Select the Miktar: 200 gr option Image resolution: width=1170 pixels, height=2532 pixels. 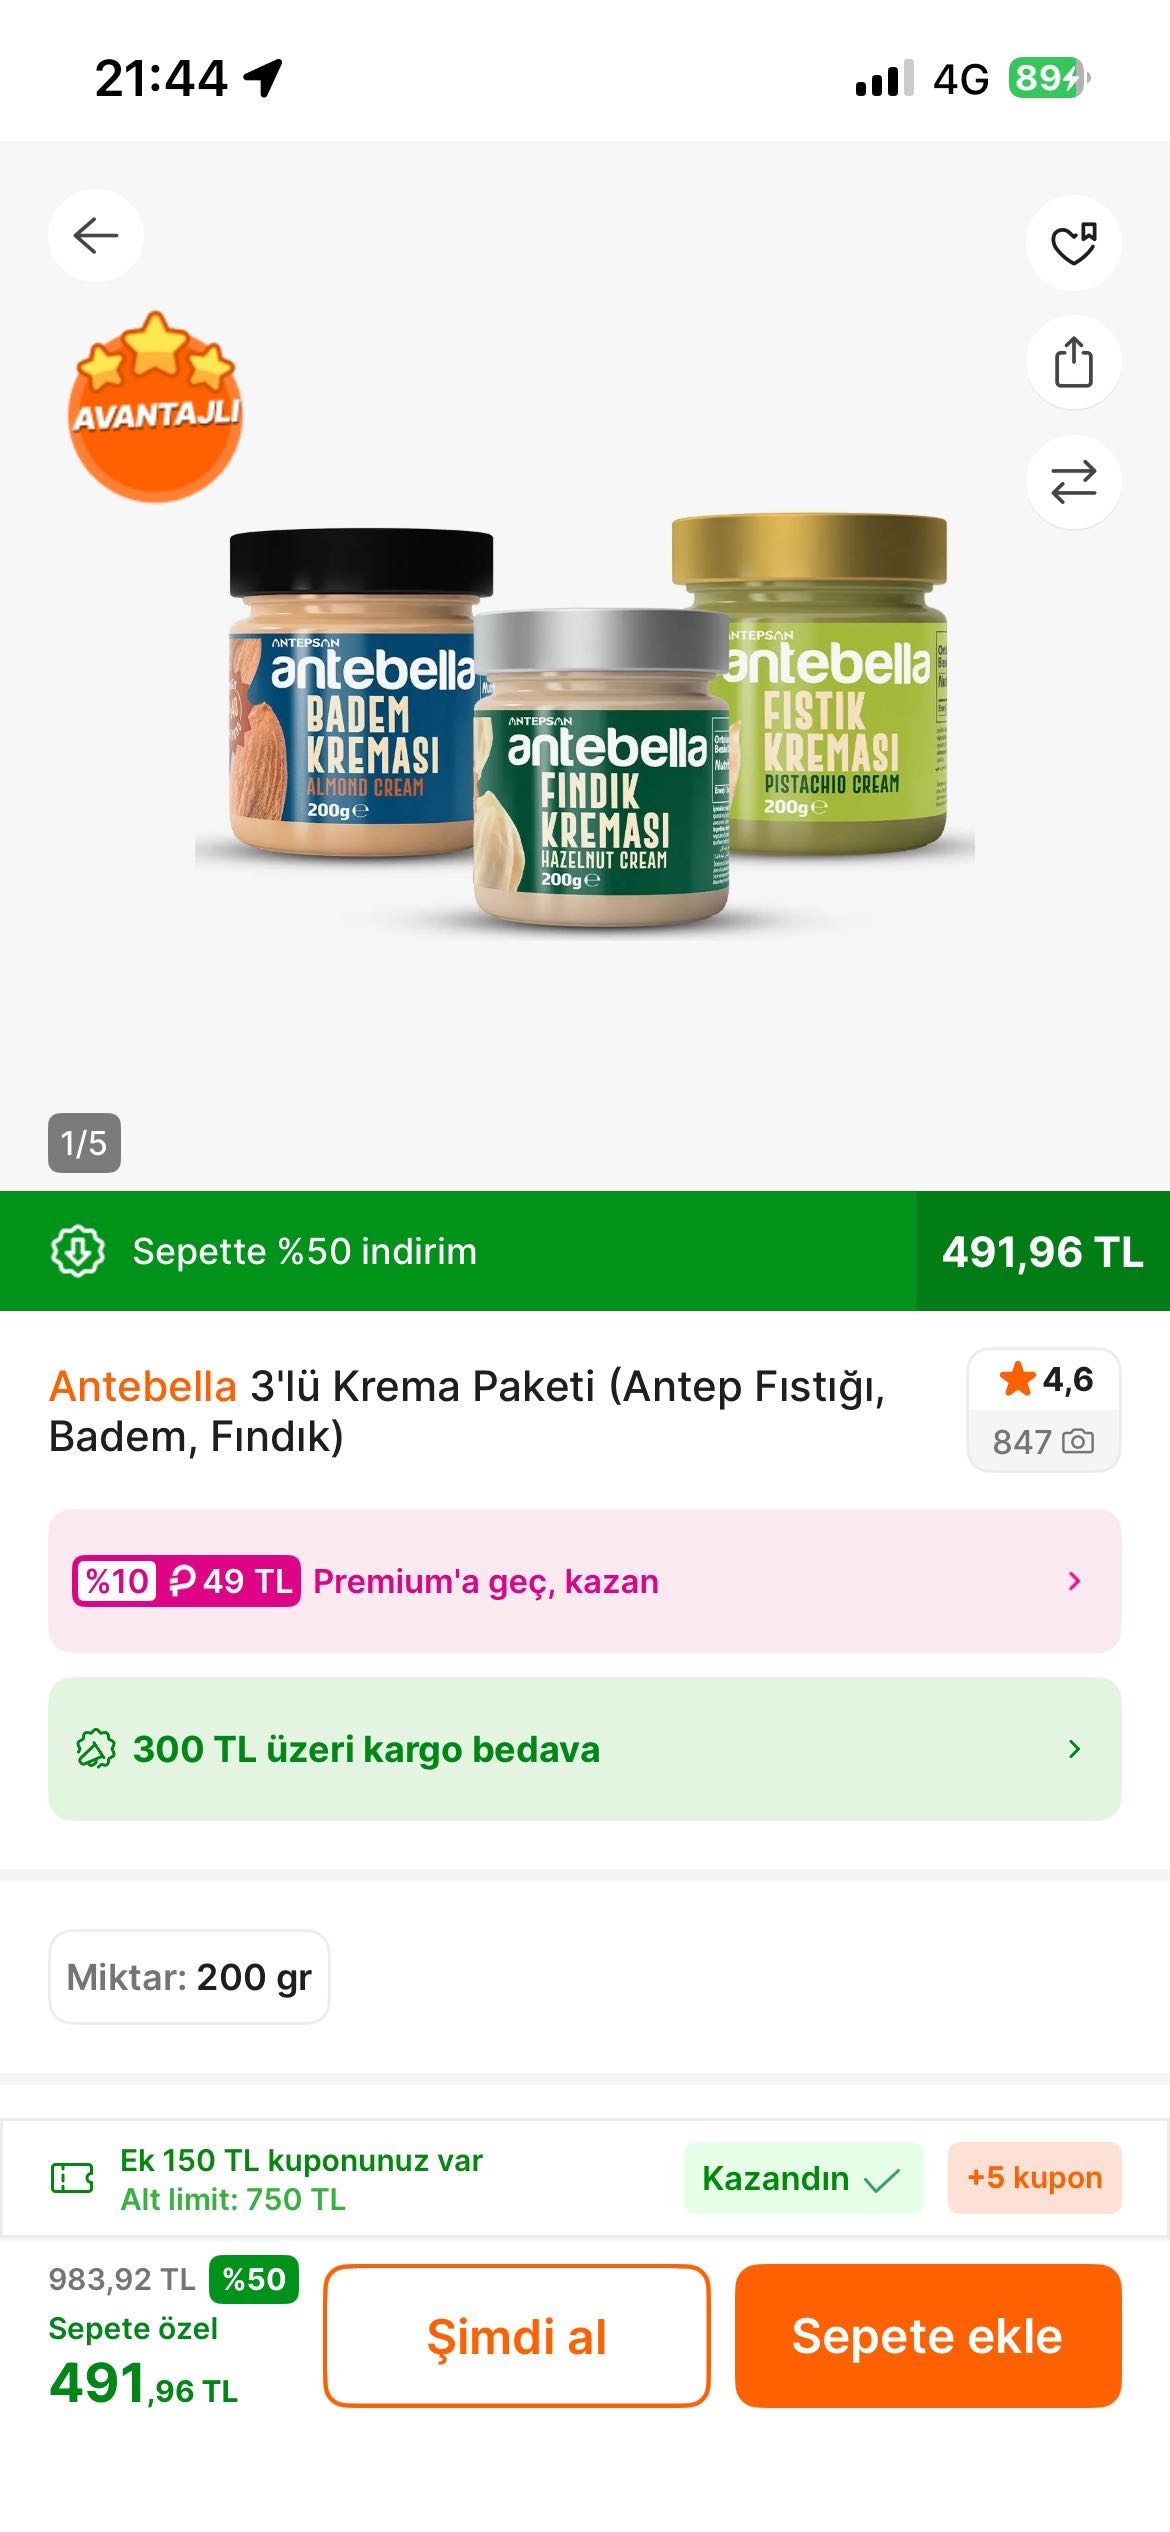click(x=189, y=1977)
